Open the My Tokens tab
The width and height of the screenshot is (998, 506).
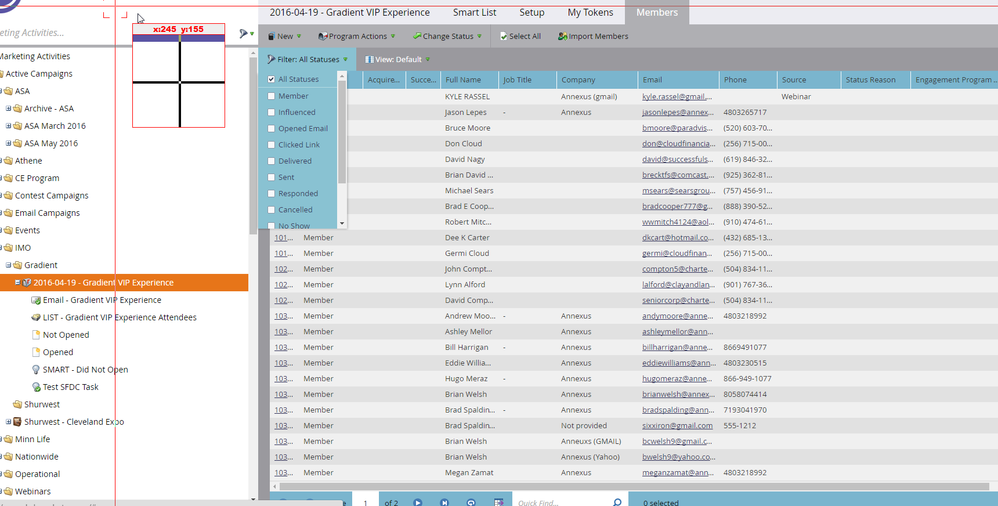[591, 13]
